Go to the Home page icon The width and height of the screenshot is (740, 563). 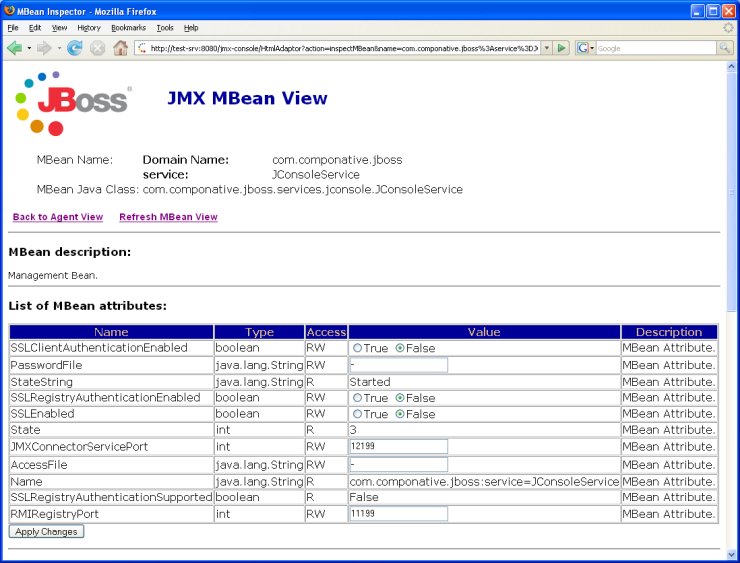[x=120, y=48]
